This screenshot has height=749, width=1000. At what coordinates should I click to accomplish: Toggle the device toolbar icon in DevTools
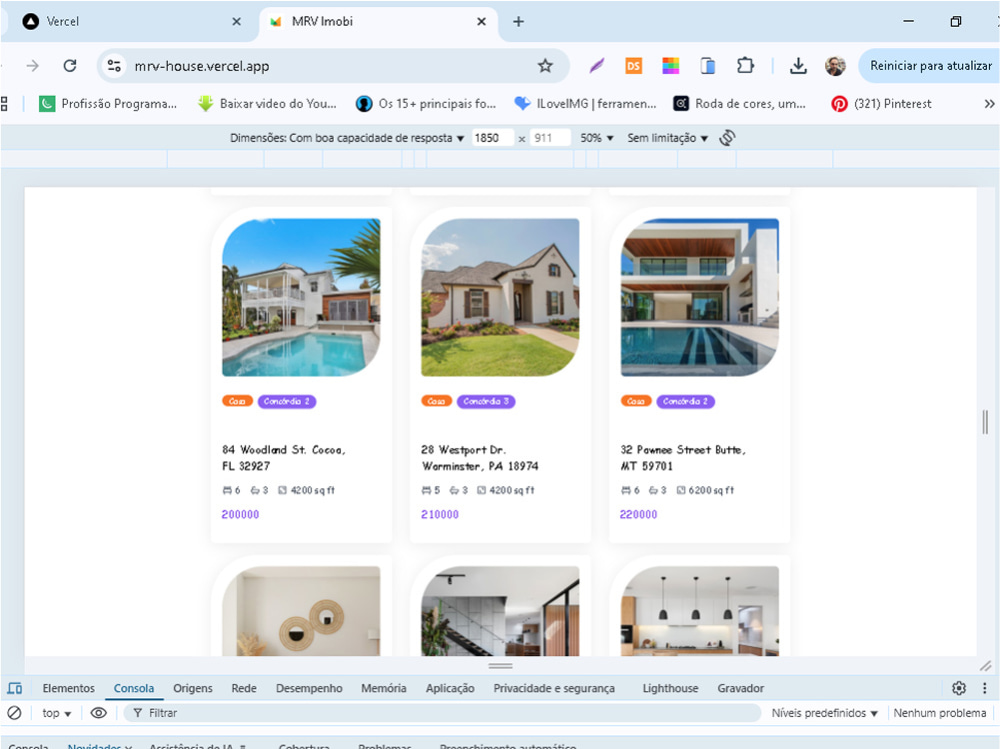(x=15, y=688)
